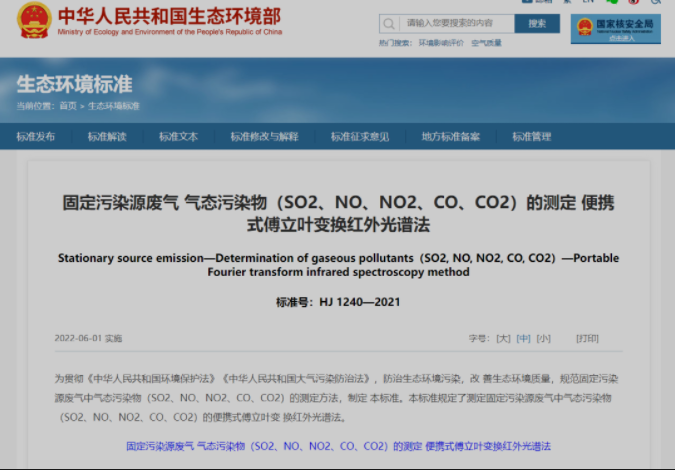Set font size to medium [中]
This screenshot has height=470, width=675.
523,338
